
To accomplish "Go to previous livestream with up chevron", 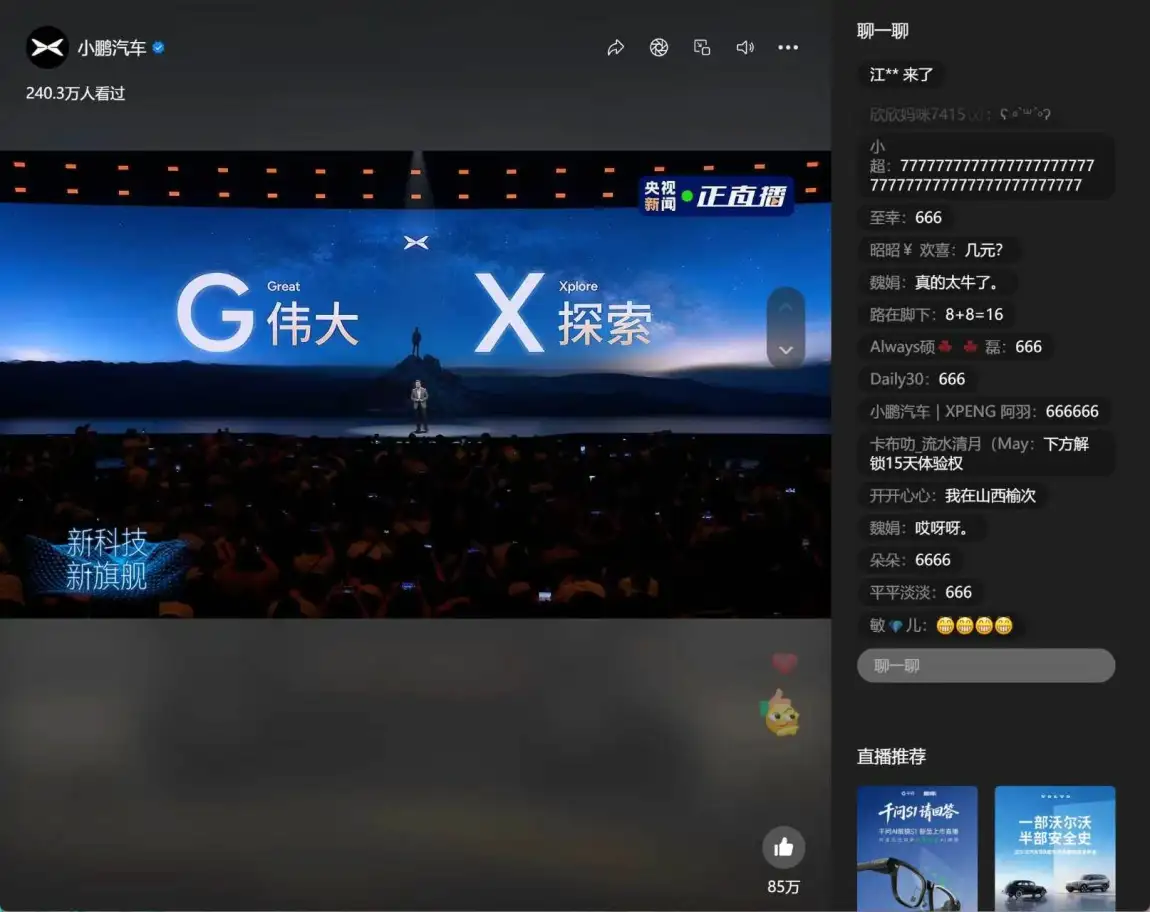I will coord(785,307).
